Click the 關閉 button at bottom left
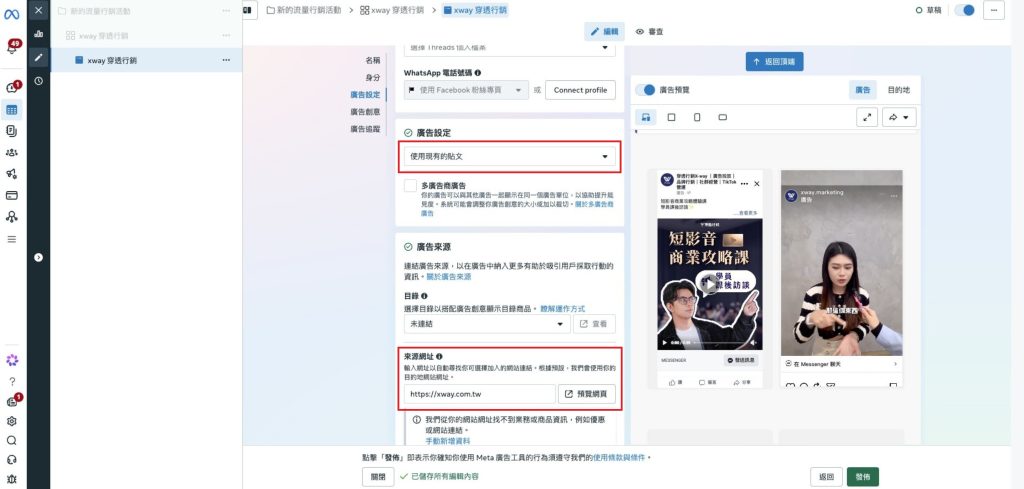Screen dimensions: 1024x489 pyautogui.click(x=378, y=477)
